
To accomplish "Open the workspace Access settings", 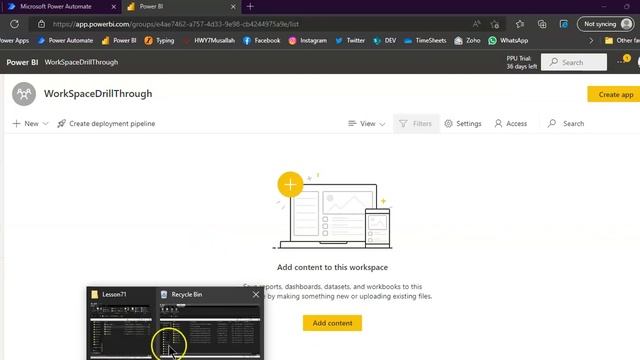I will (511, 124).
